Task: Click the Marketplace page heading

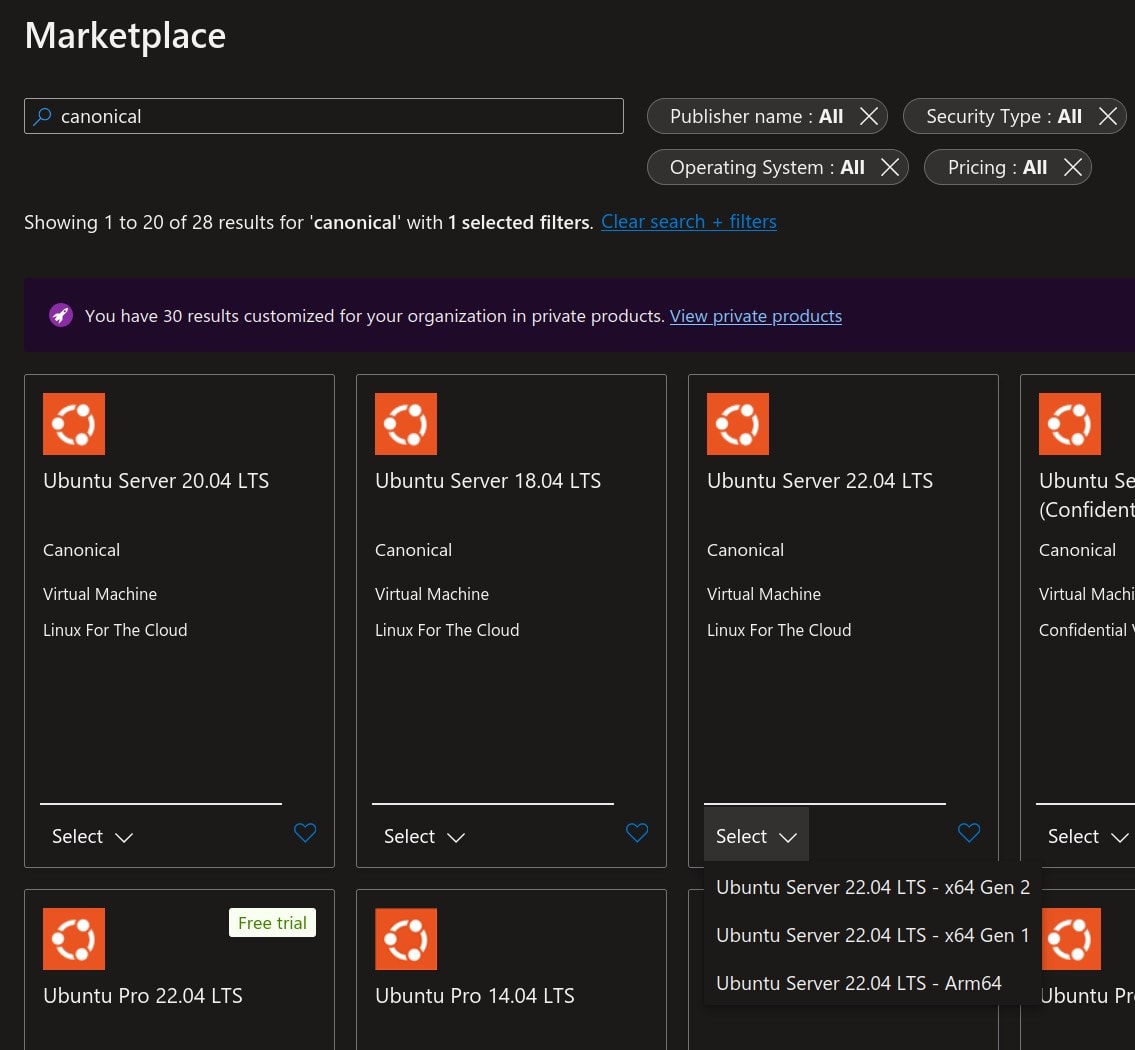Action: [125, 35]
